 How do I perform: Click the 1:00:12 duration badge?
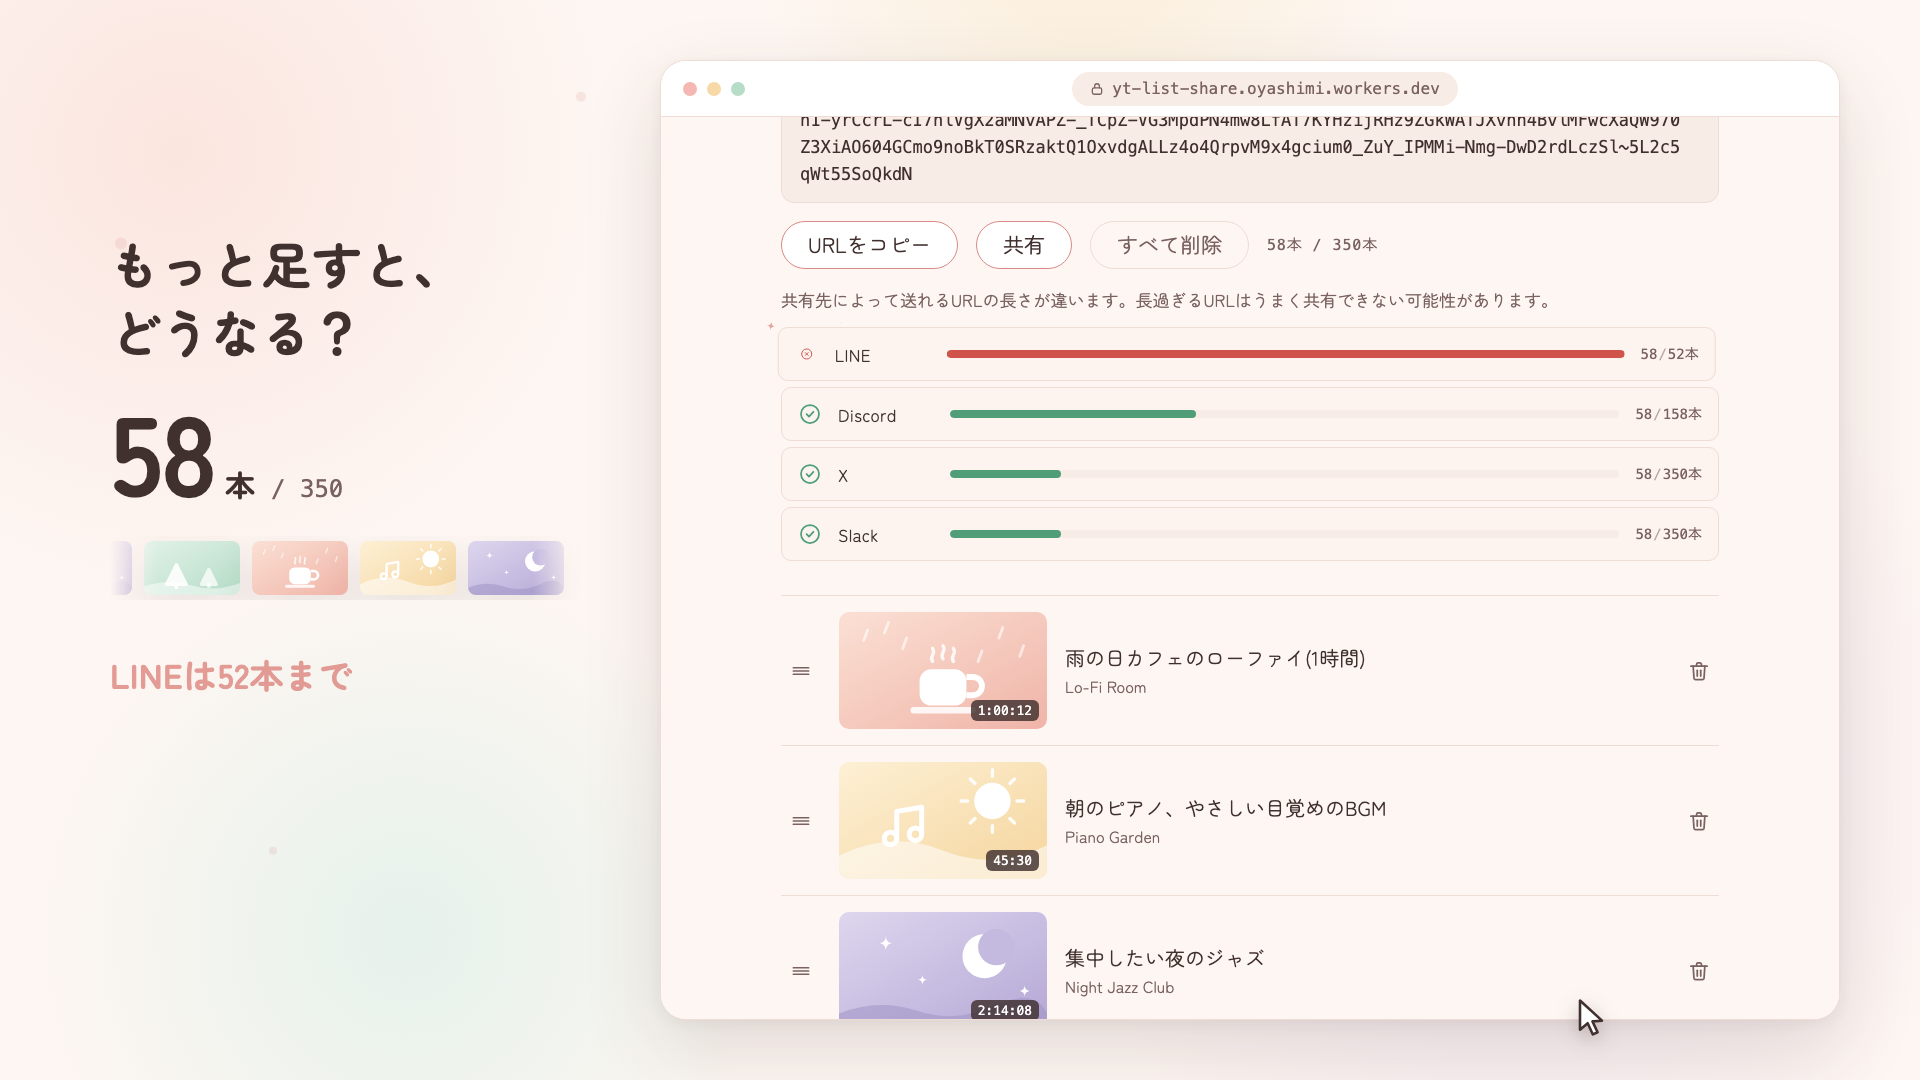click(1005, 711)
